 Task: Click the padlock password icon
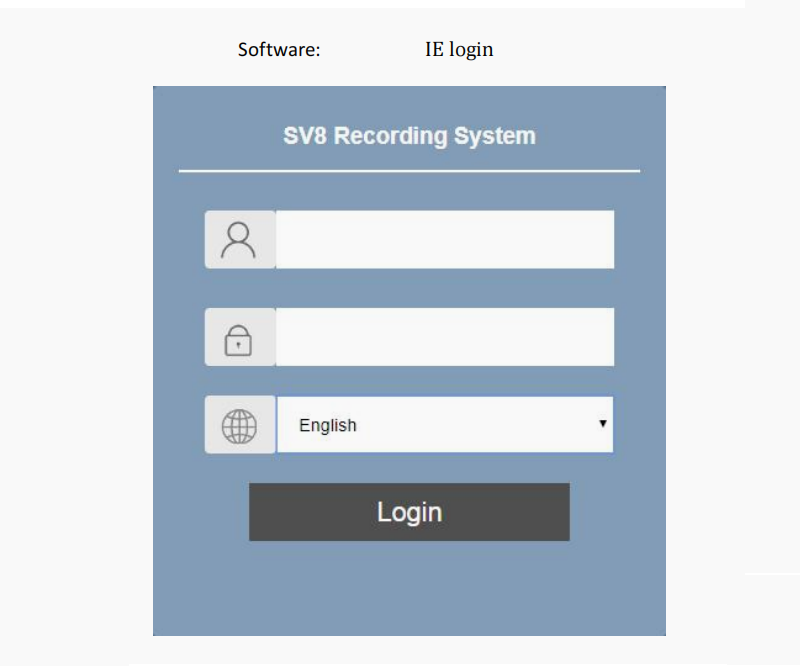coord(239,341)
